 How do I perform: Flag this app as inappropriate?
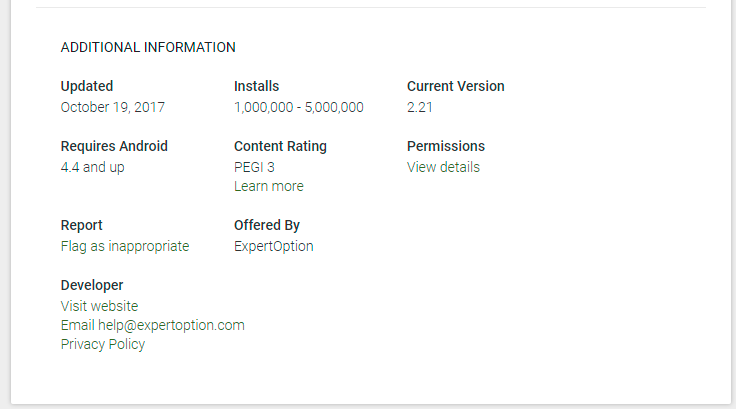pyautogui.click(x=125, y=247)
